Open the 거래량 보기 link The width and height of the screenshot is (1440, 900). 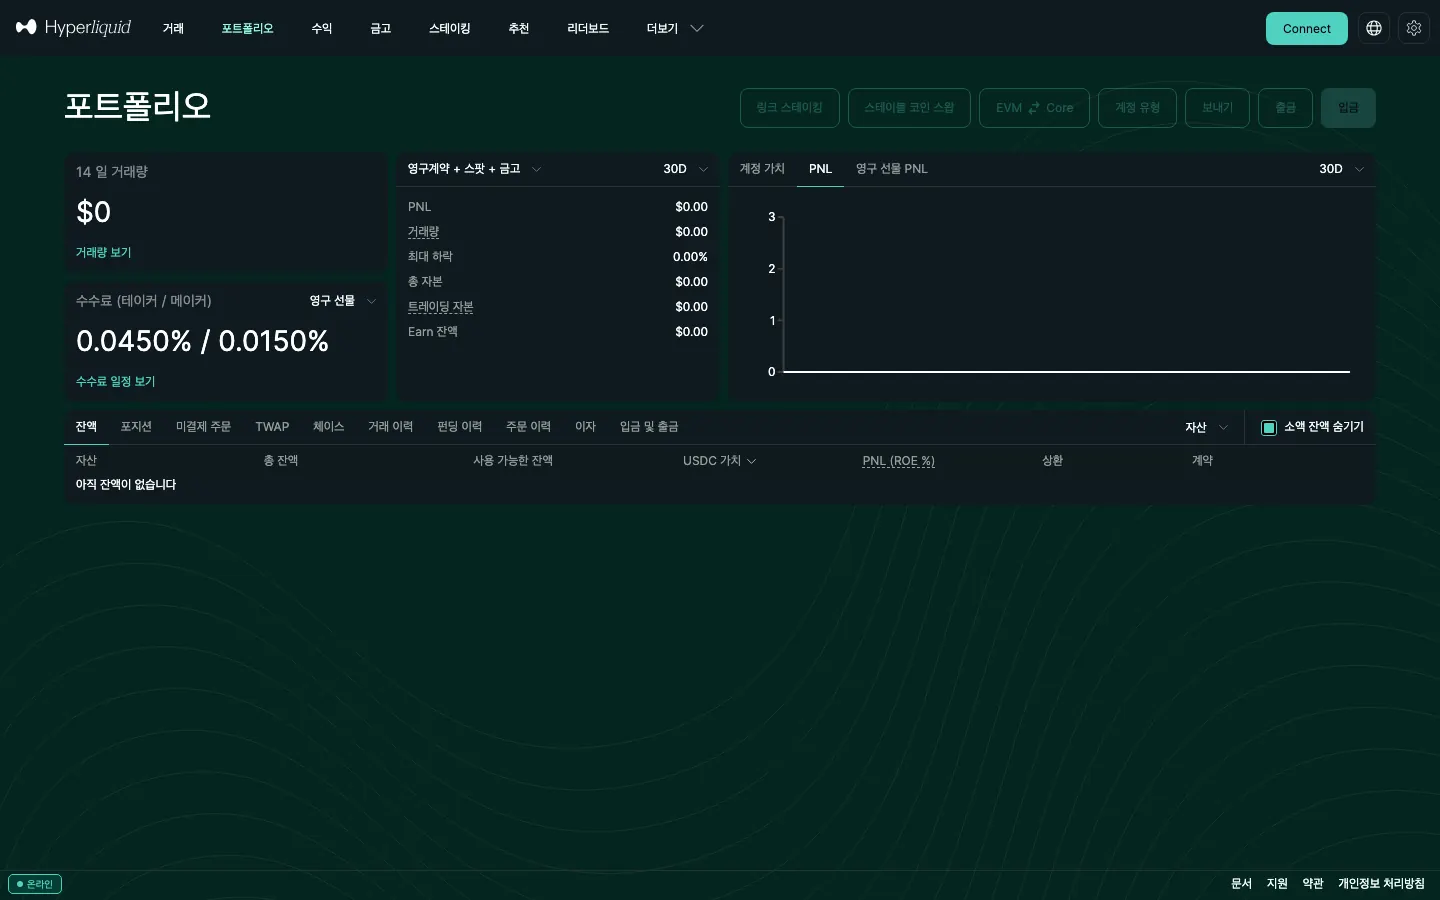tap(104, 253)
